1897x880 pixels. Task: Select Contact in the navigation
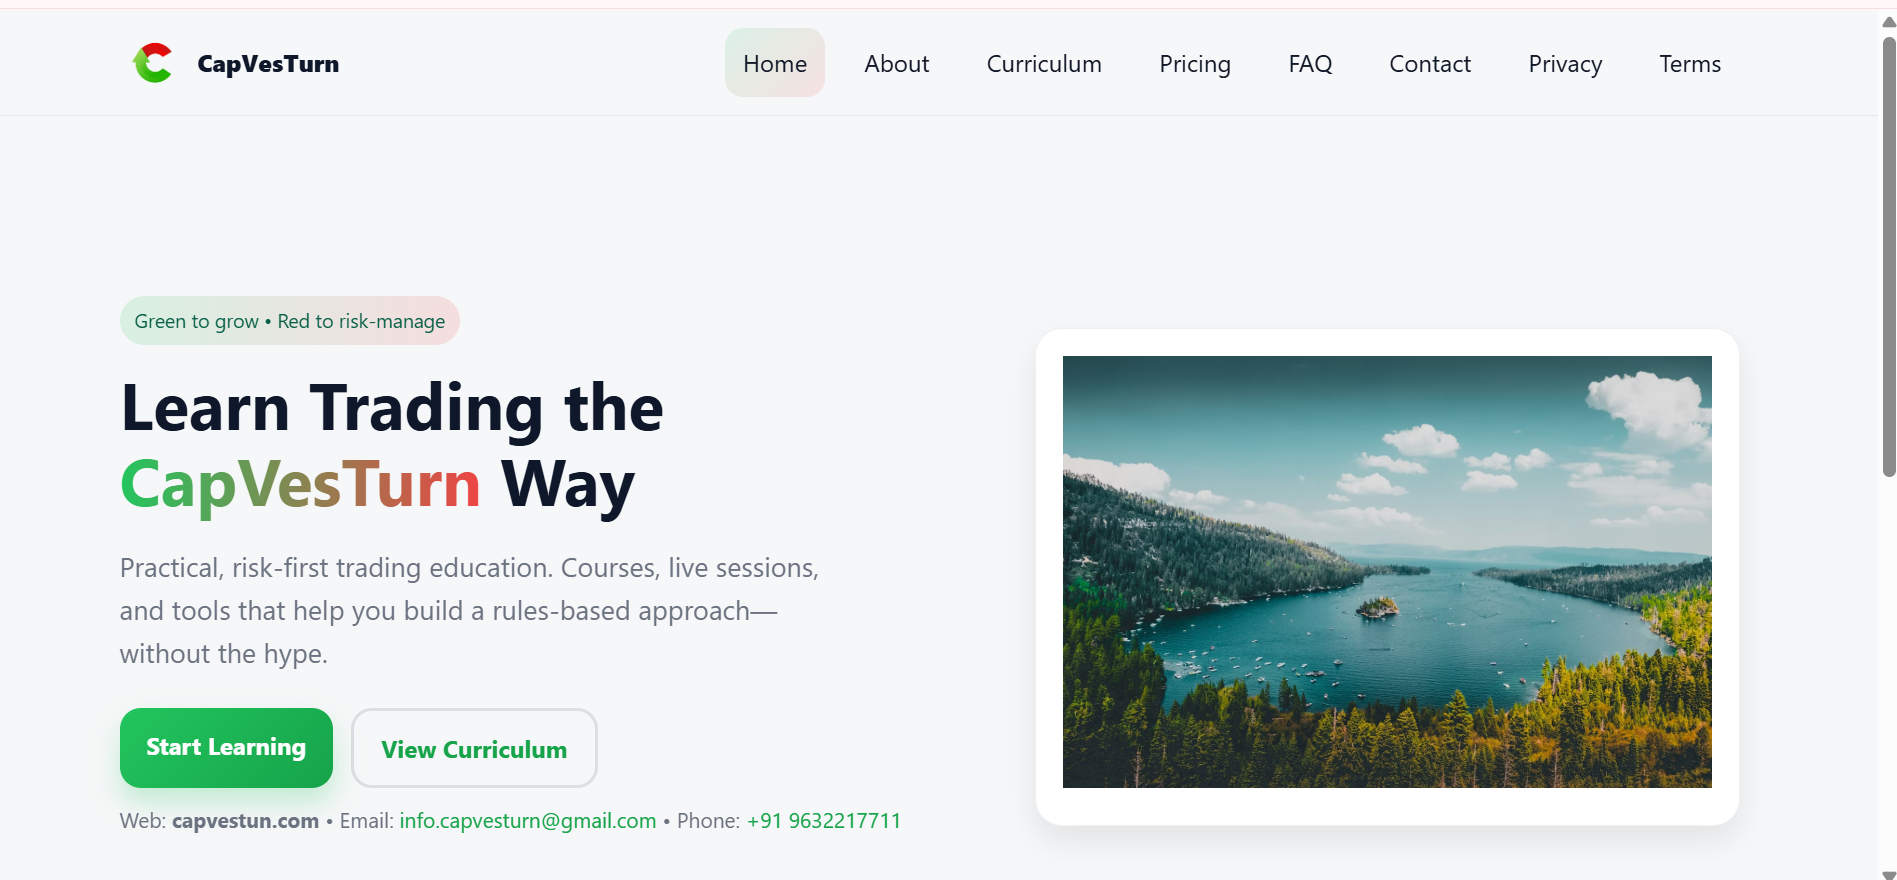pos(1430,64)
